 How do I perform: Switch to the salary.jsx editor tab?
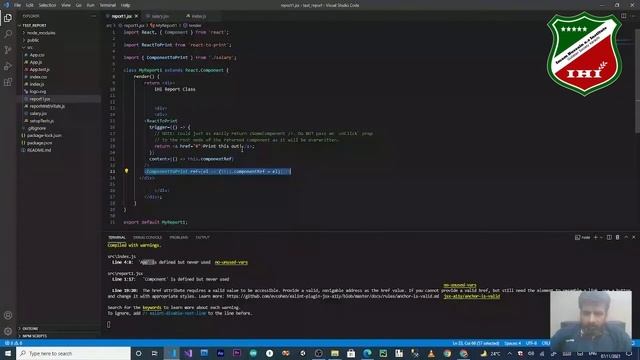160,16
